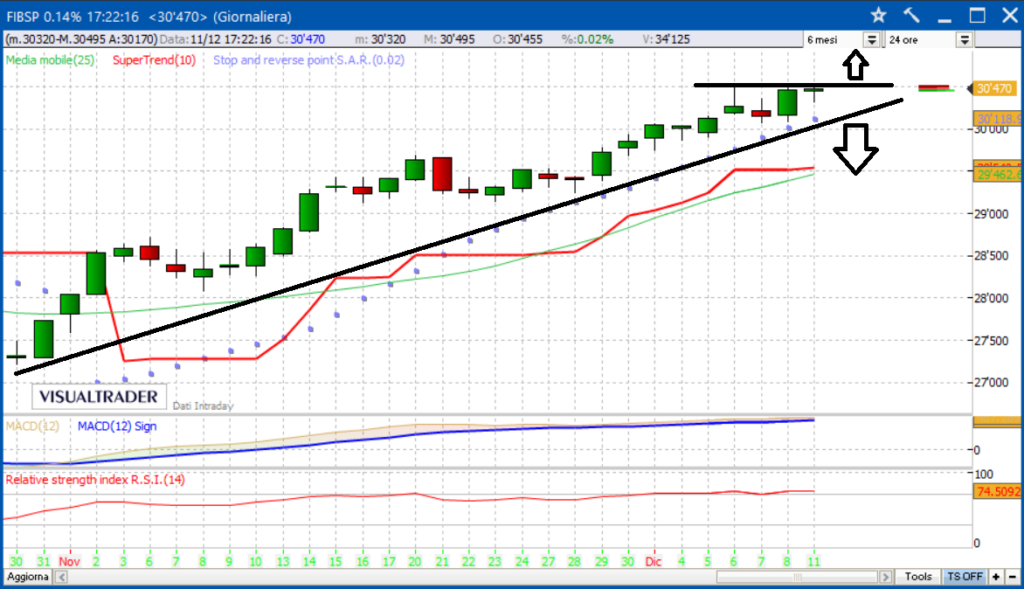
Task: Click the Relative strength index R.S.I.(14) label
Action: [95, 479]
